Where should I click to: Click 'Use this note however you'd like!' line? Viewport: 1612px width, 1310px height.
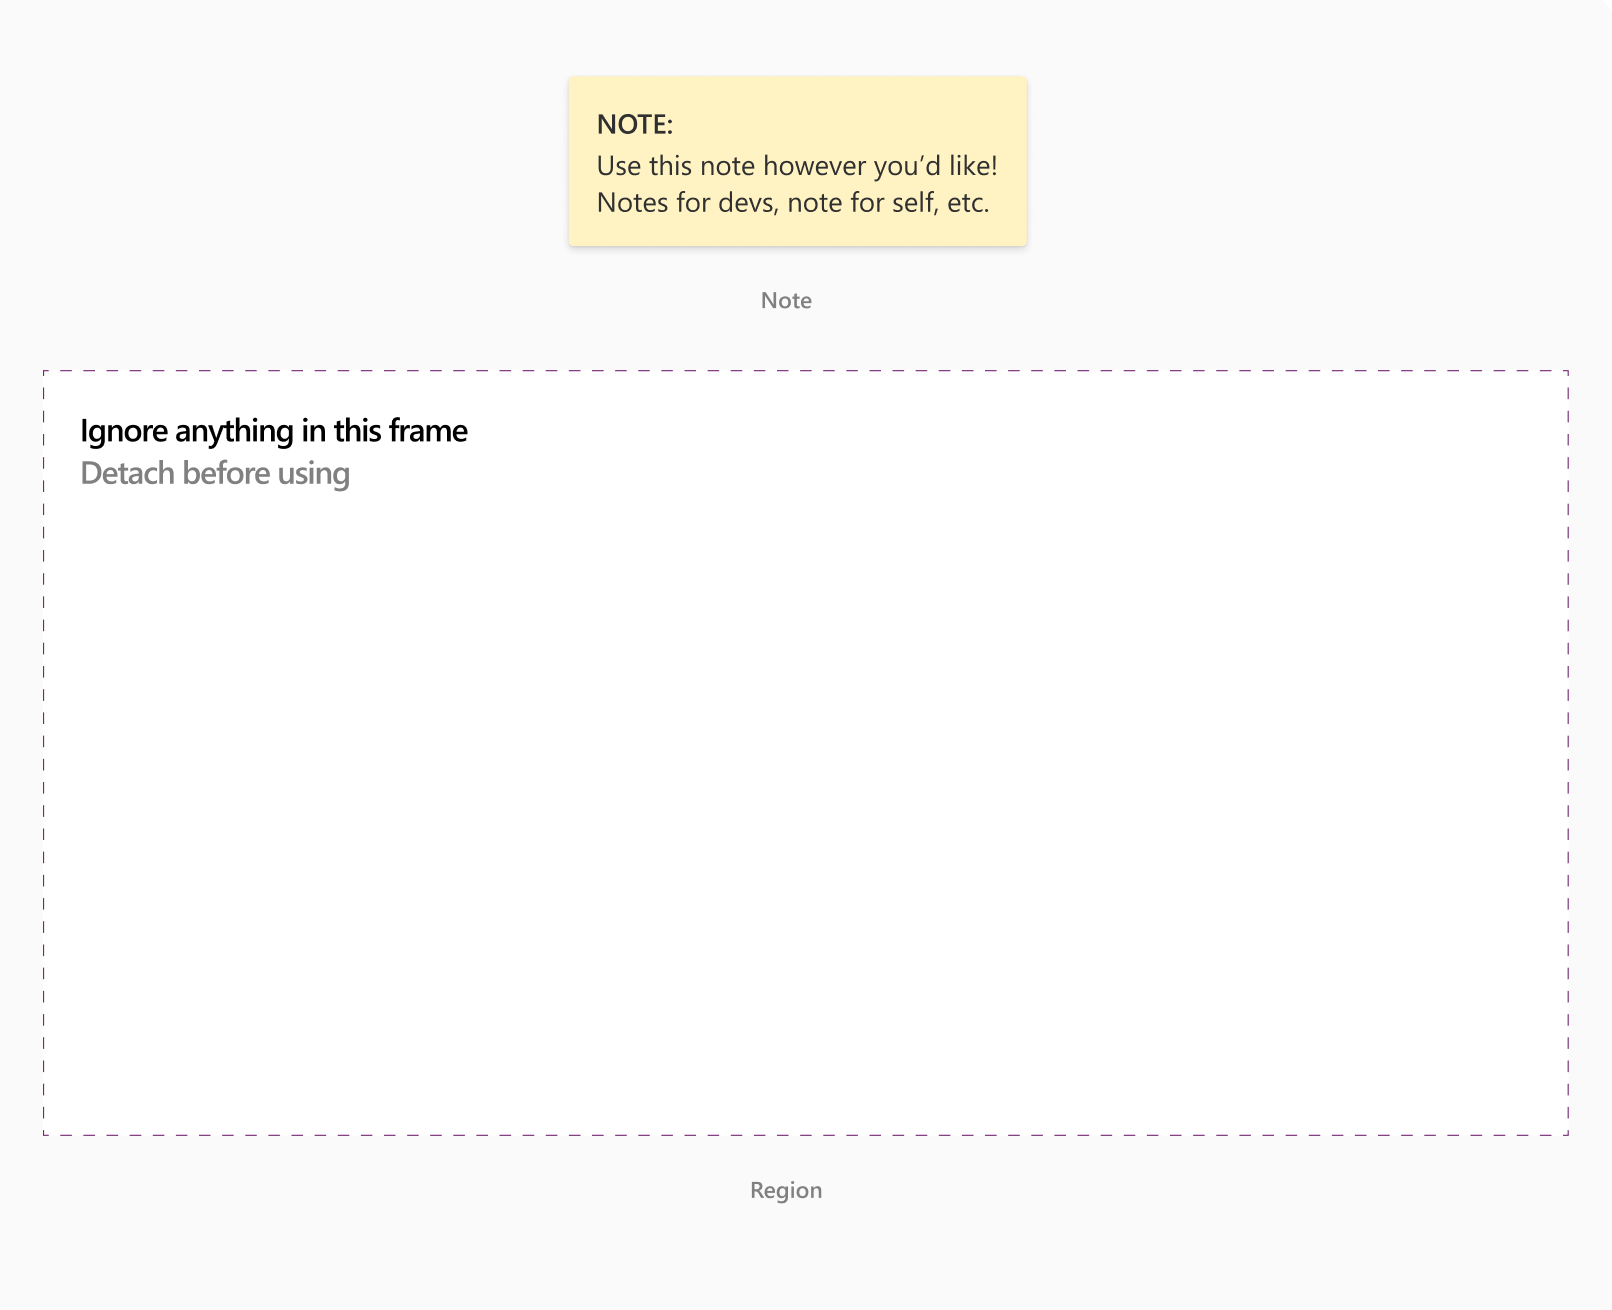(797, 166)
